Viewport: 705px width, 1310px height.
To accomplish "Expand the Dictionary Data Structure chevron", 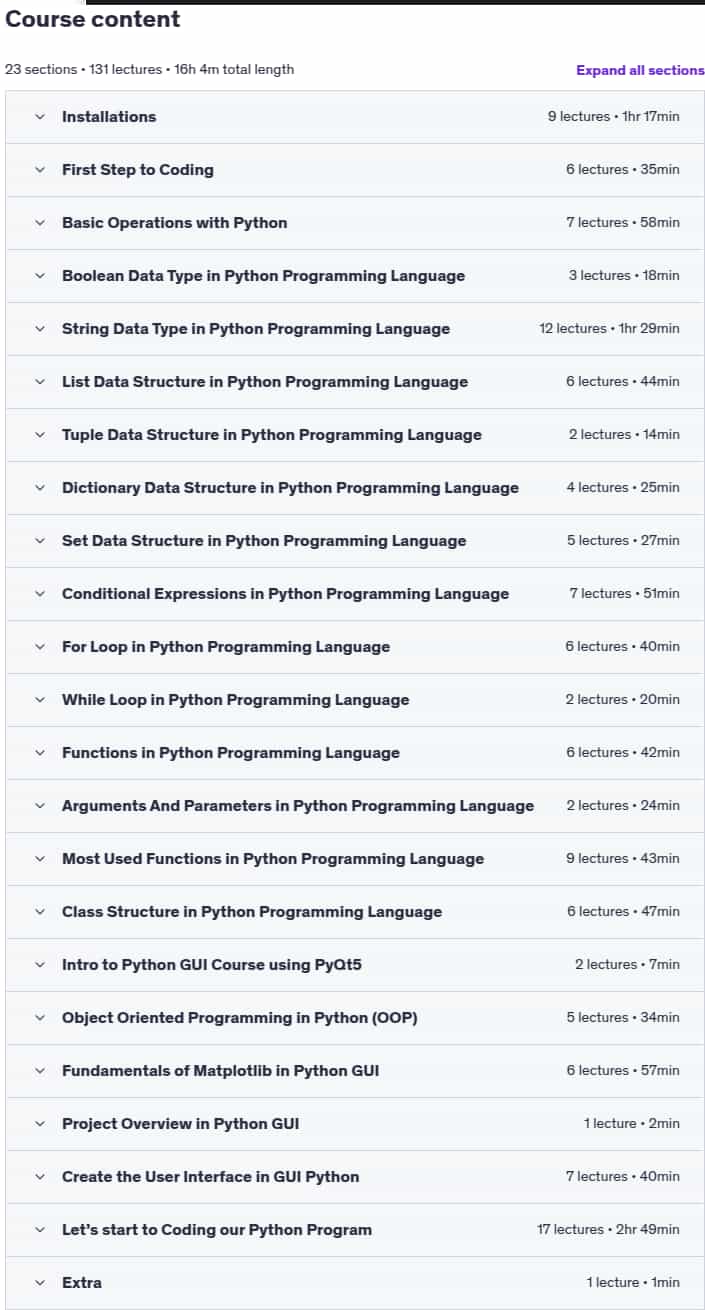I will pos(40,488).
